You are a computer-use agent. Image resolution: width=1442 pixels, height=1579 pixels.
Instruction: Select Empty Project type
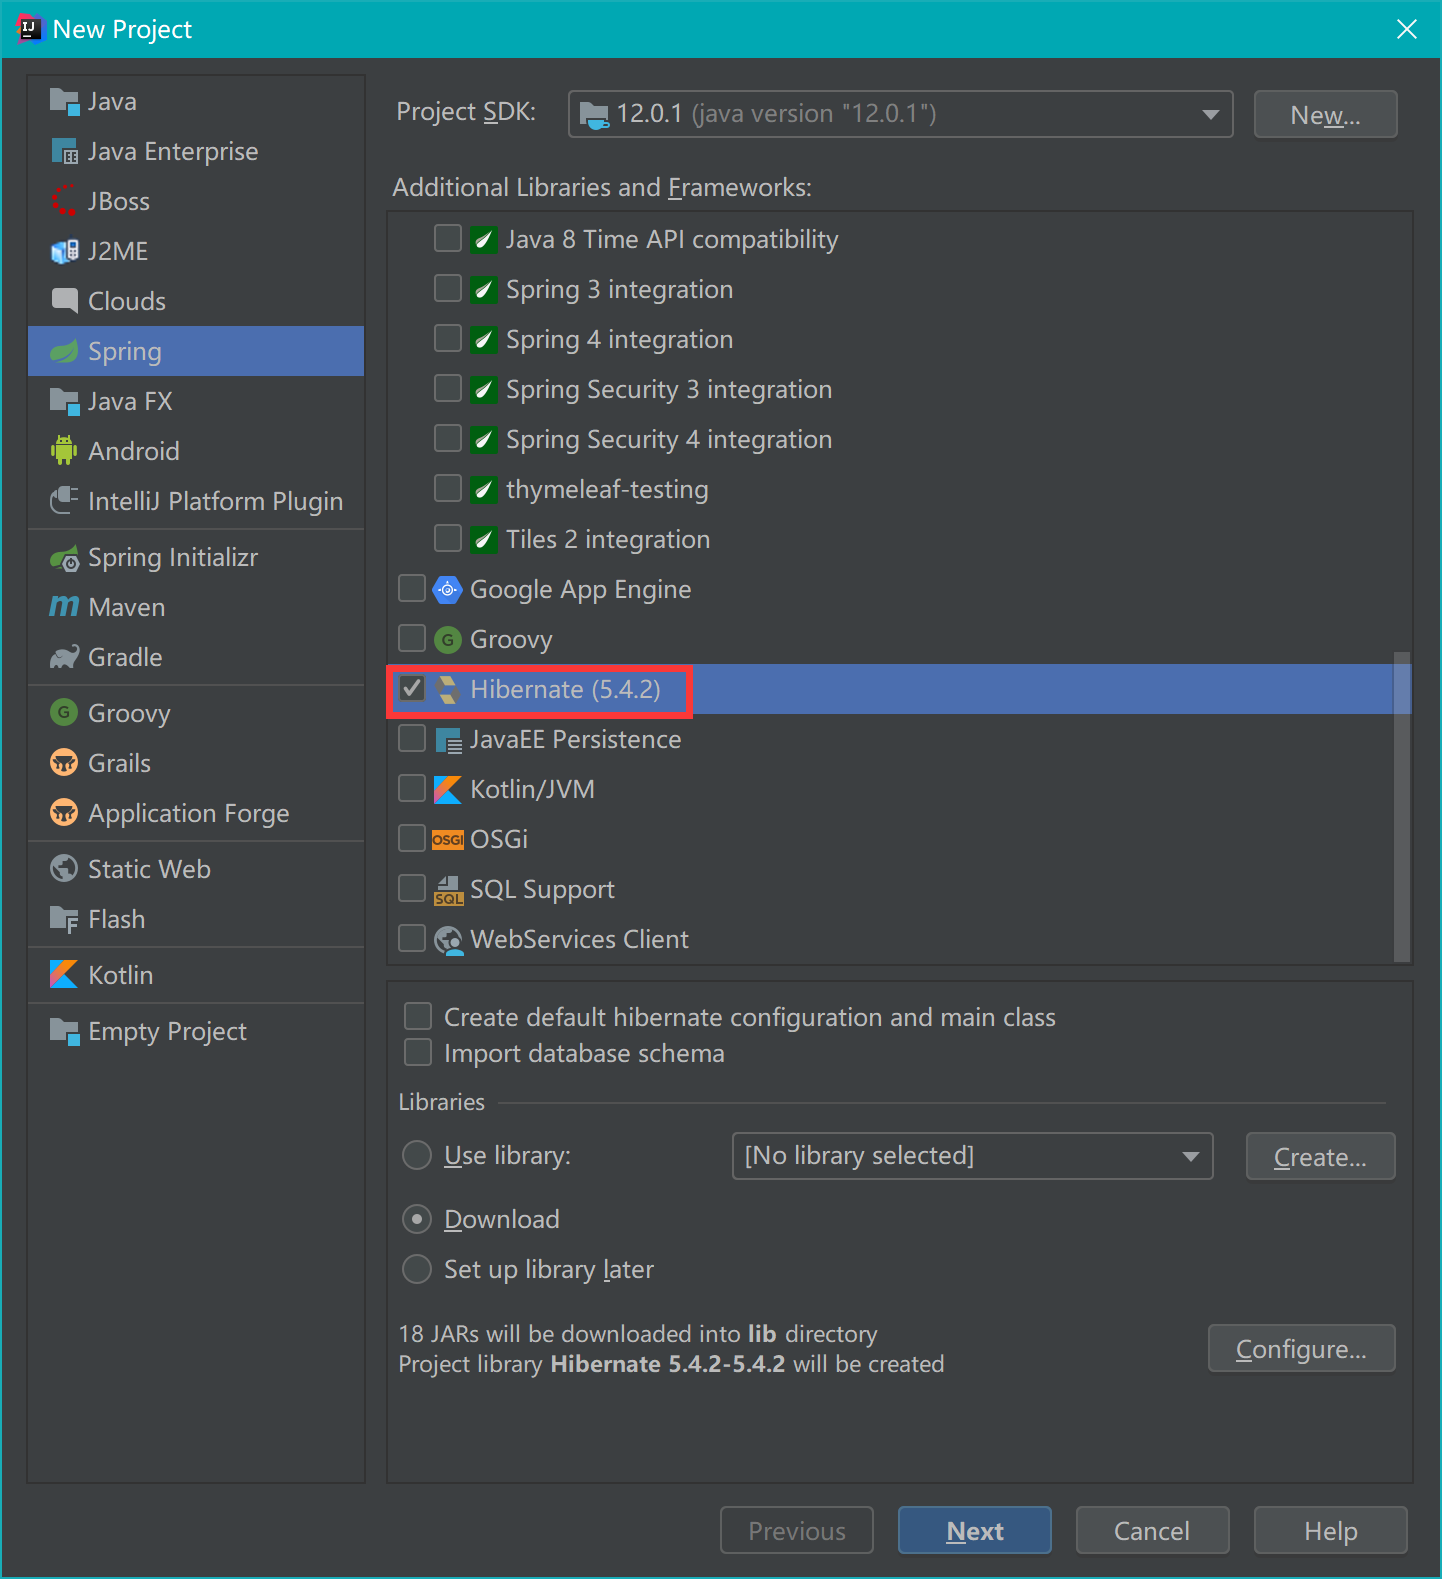196,1031
